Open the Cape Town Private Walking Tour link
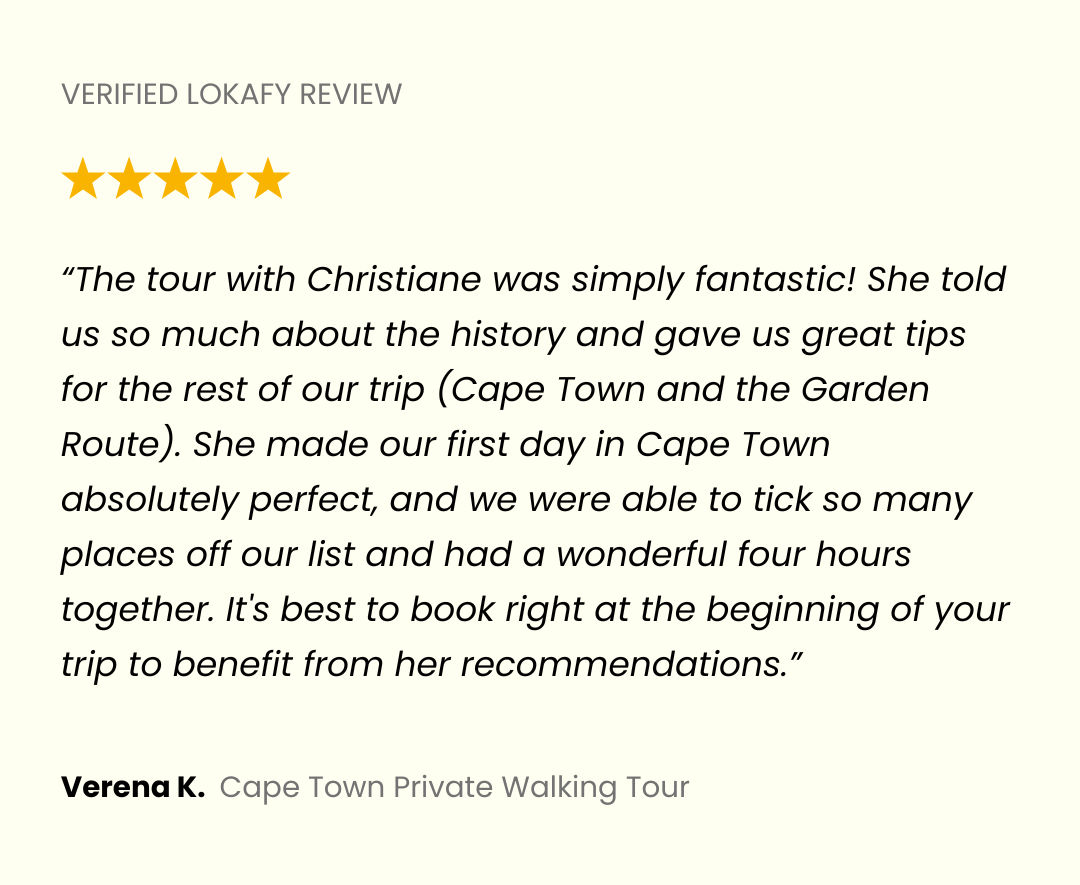Viewport: 1080px width, 885px height. (454, 787)
